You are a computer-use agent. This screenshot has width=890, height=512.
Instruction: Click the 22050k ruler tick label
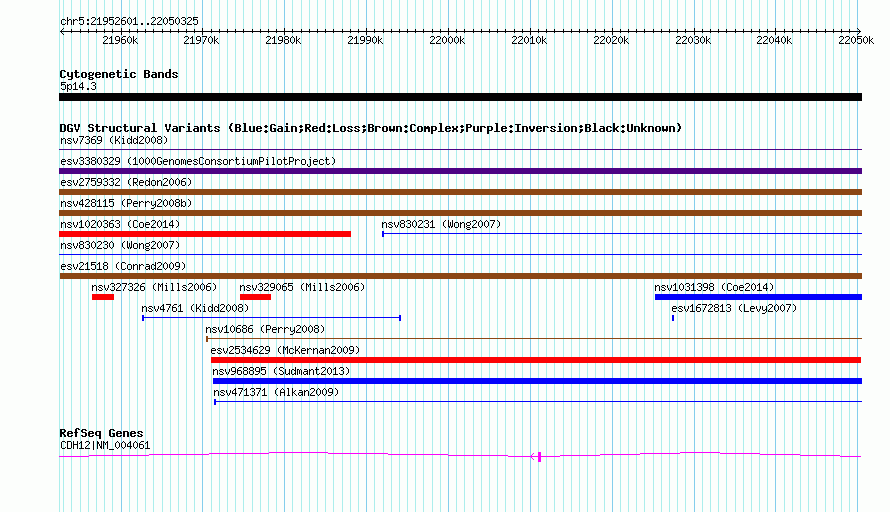pyautogui.click(x=856, y=40)
